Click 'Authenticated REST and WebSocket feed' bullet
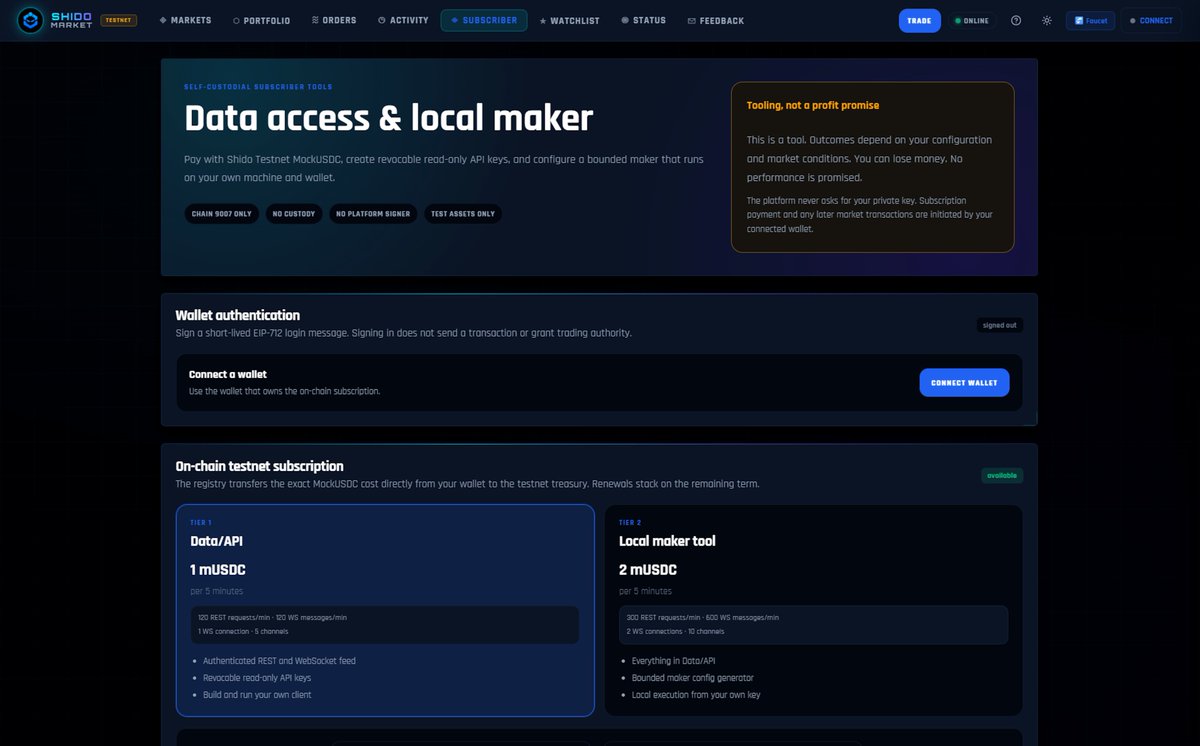The width and height of the screenshot is (1200, 746). click(279, 661)
